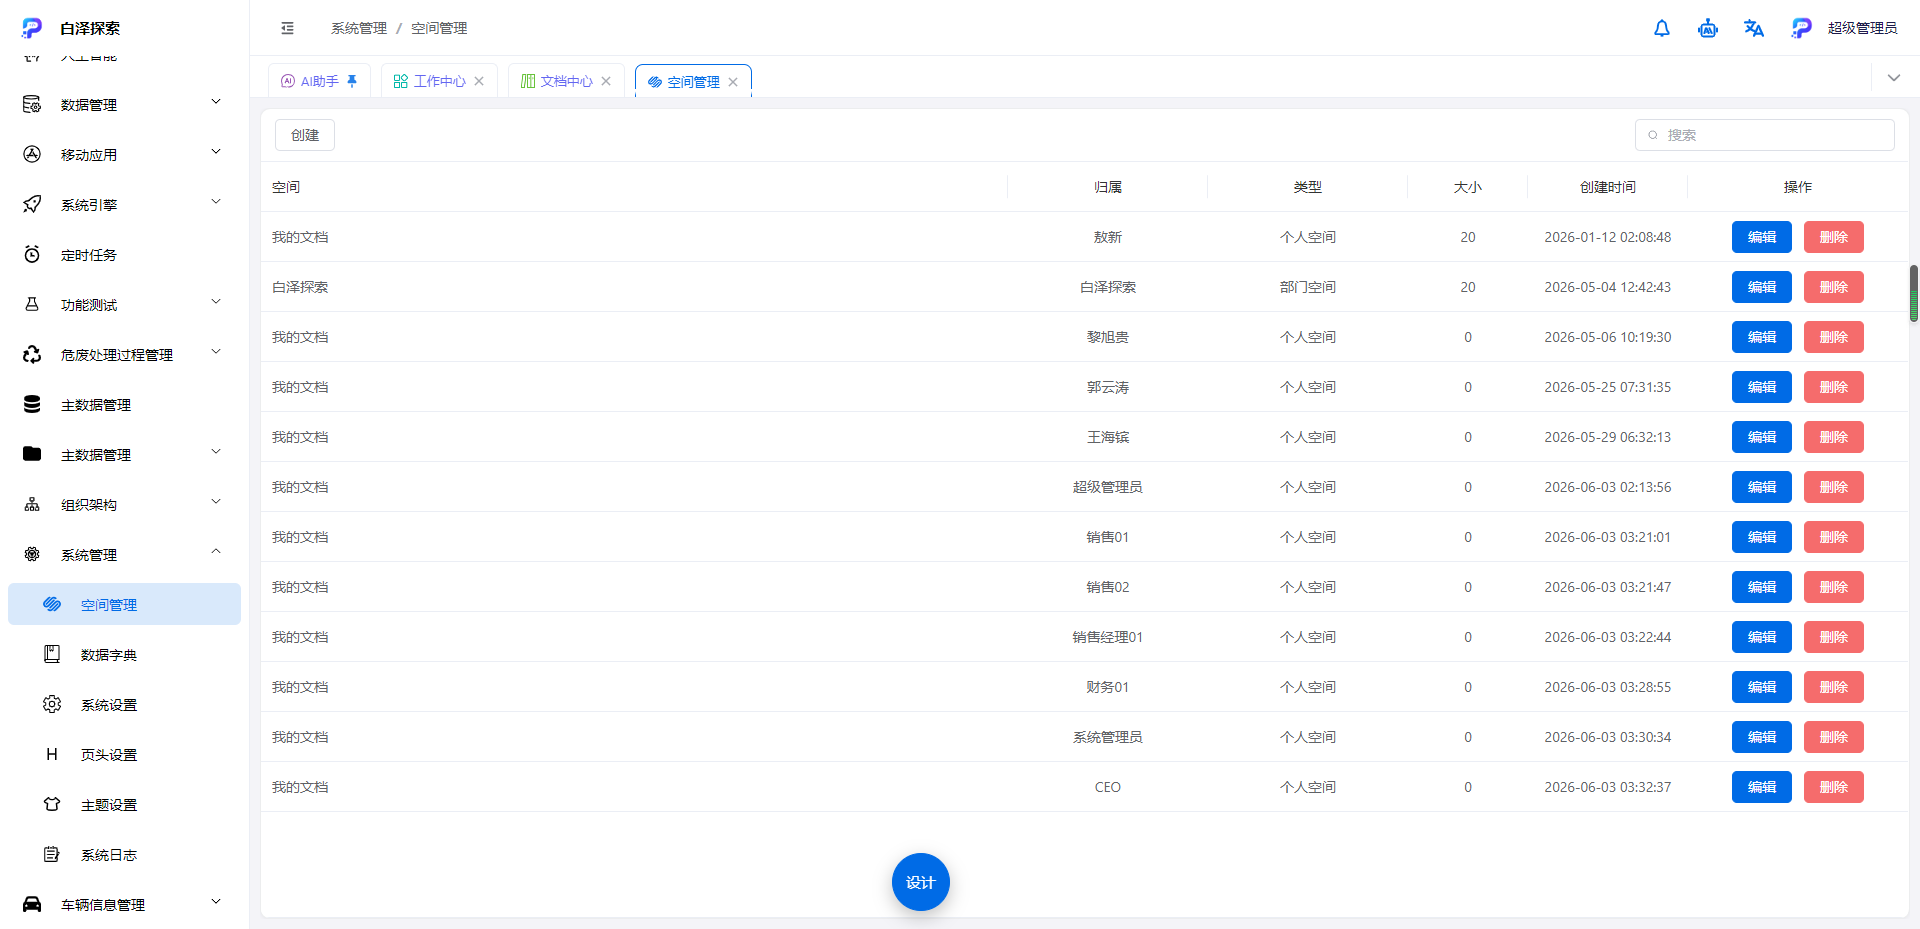
Task: Expand the 系统引擎 menu chevron
Action: (216, 202)
